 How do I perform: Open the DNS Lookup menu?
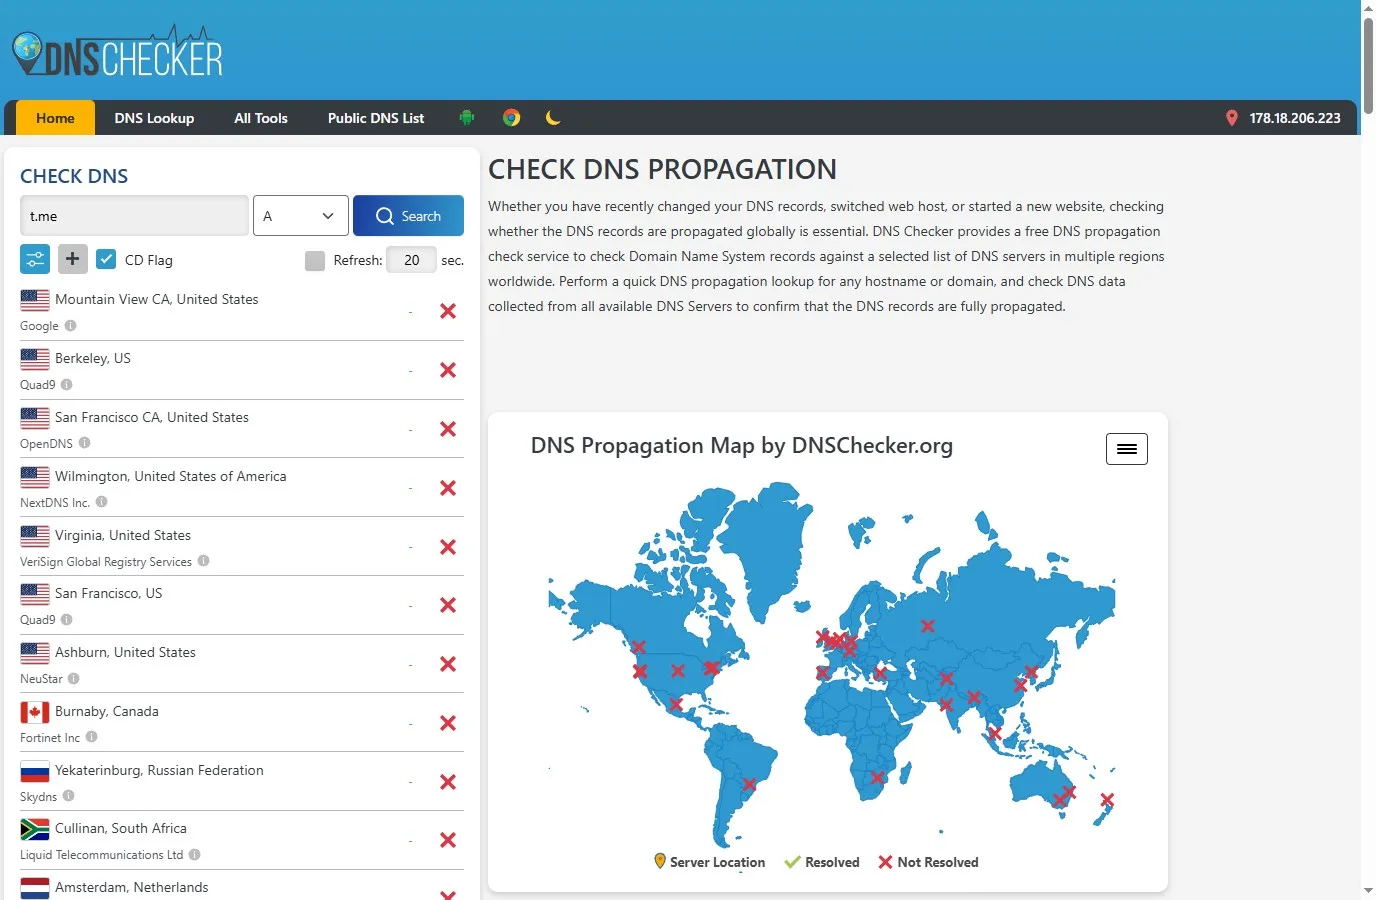click(154, 118)
